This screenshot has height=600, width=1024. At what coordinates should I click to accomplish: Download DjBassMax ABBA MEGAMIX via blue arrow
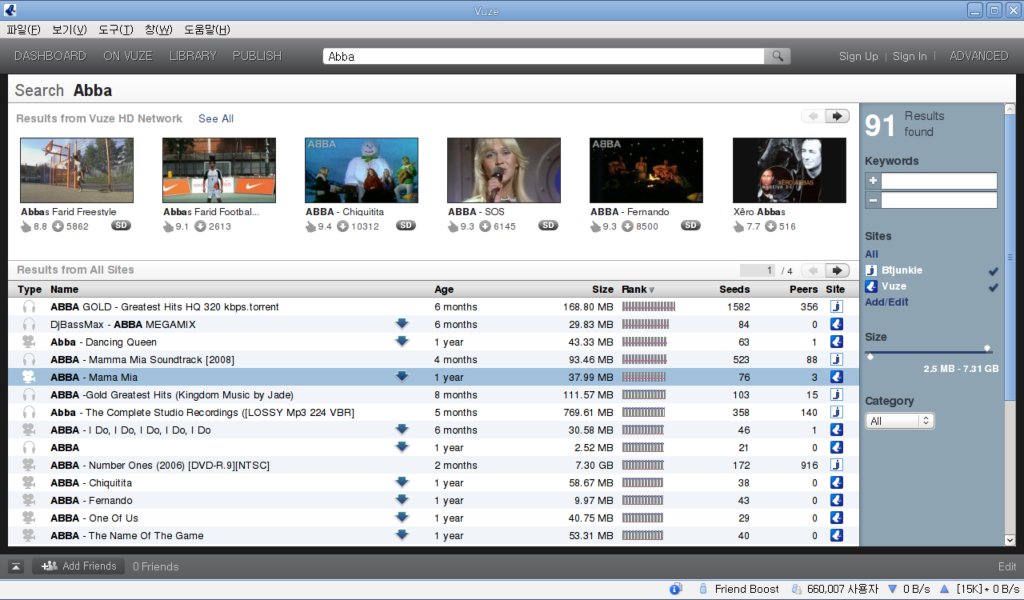pyautogui.click(x=402, y=324)
